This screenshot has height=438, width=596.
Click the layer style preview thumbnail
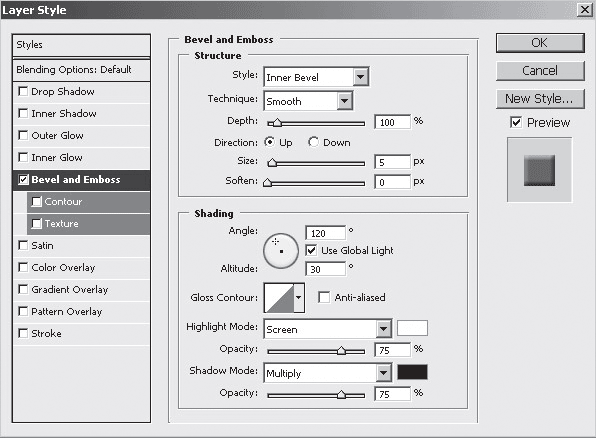click(x=539, y=170)
